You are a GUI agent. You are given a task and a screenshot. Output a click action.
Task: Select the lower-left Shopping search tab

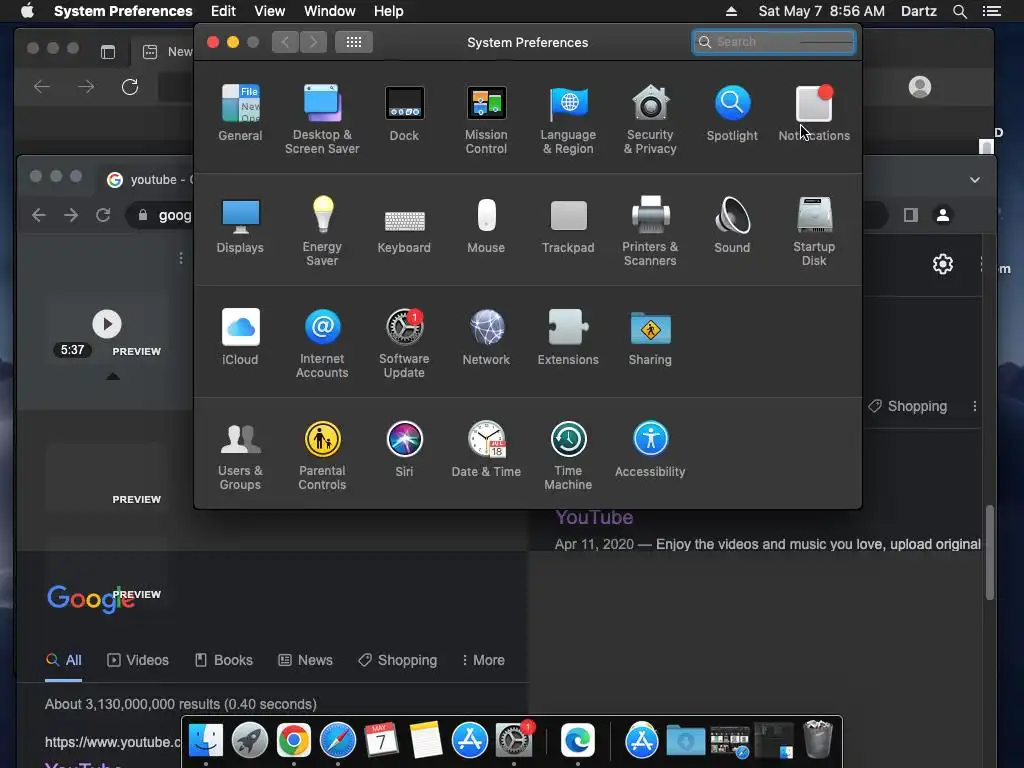(x=398, y=660)
